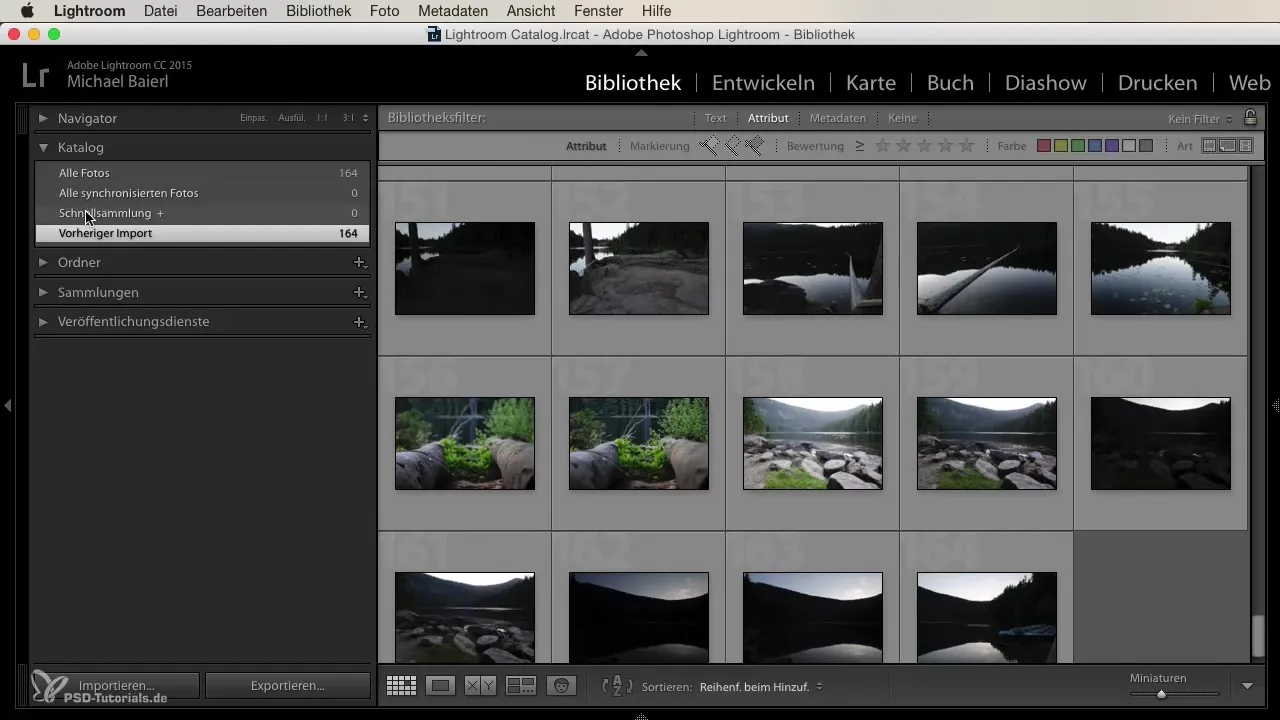Select the Keine filter tab
Screen dimensions: 1280x720
(902, 118)
